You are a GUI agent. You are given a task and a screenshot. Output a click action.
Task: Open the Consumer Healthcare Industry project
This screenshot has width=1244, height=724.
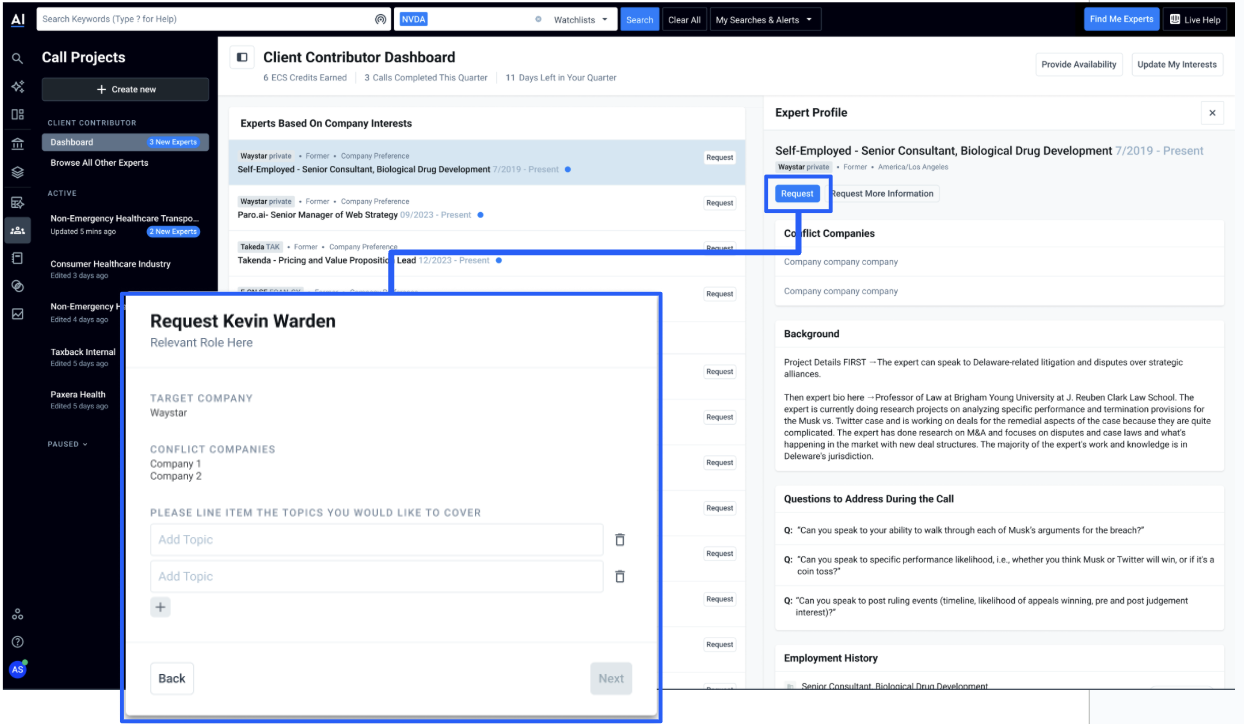pos(110,264)
